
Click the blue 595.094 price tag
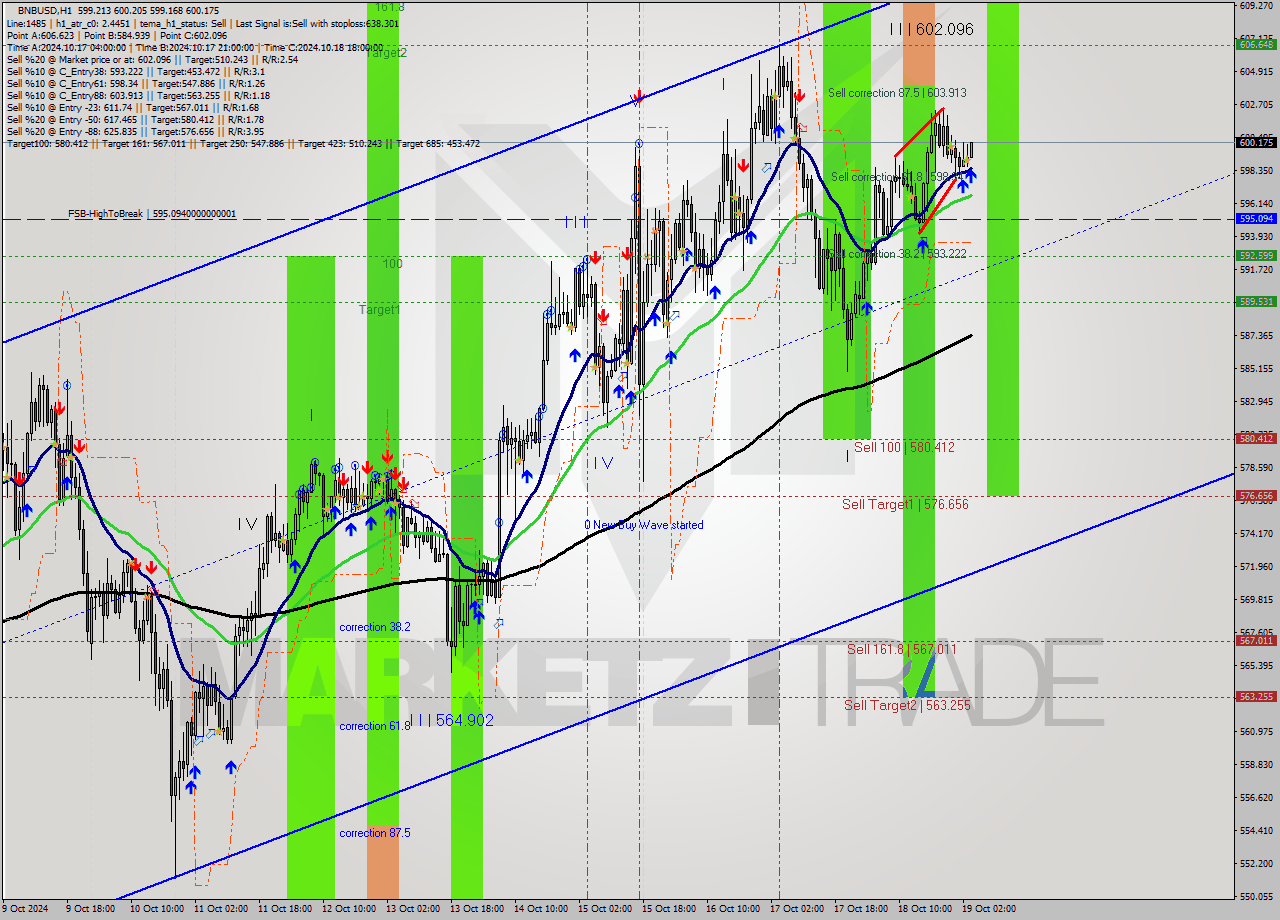pos(1256,218)
